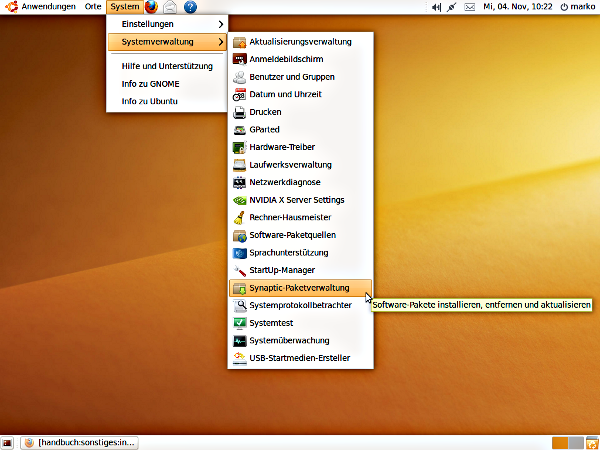Click the Hardware-Treiber icon
This screenshot has width=600, height=450.
click(240, 147)
